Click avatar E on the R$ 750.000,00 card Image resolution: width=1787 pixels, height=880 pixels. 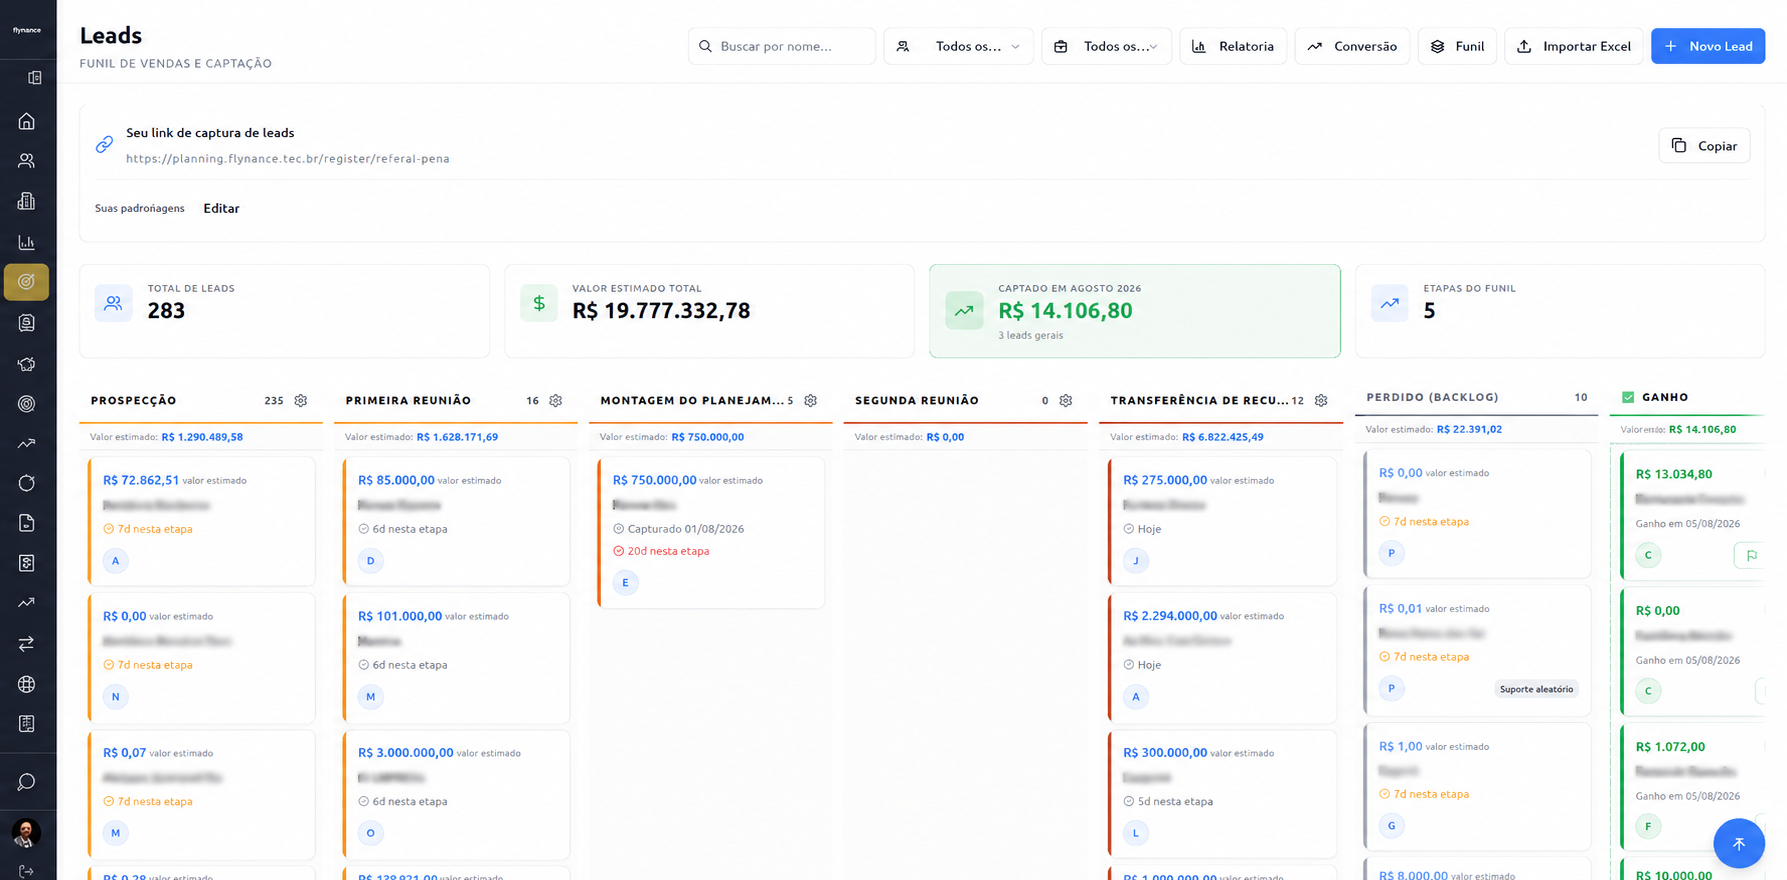[626, 583]
